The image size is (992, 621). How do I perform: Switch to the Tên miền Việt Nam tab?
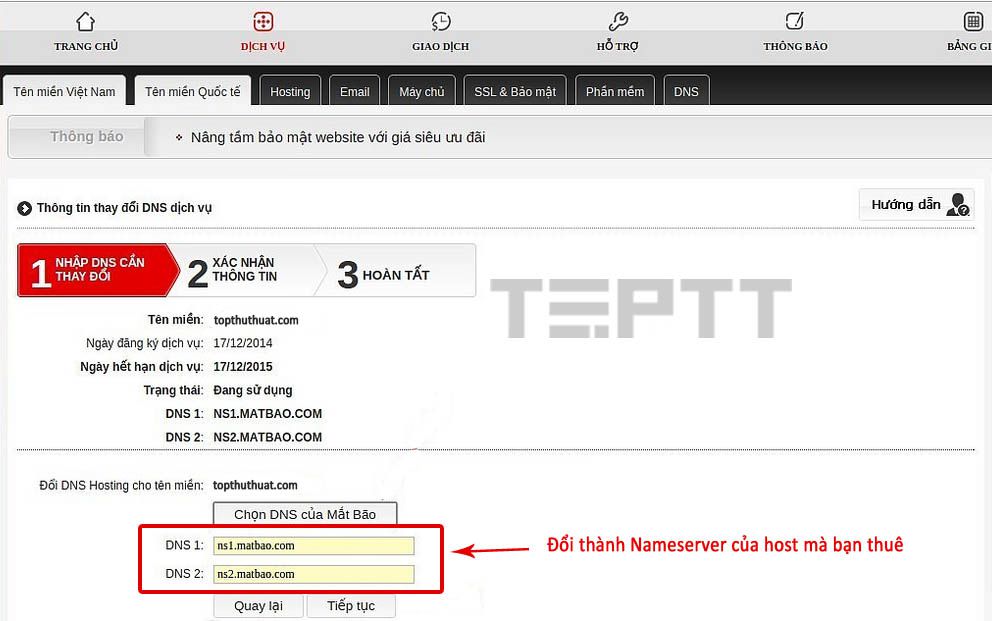(x=64, y=92)
